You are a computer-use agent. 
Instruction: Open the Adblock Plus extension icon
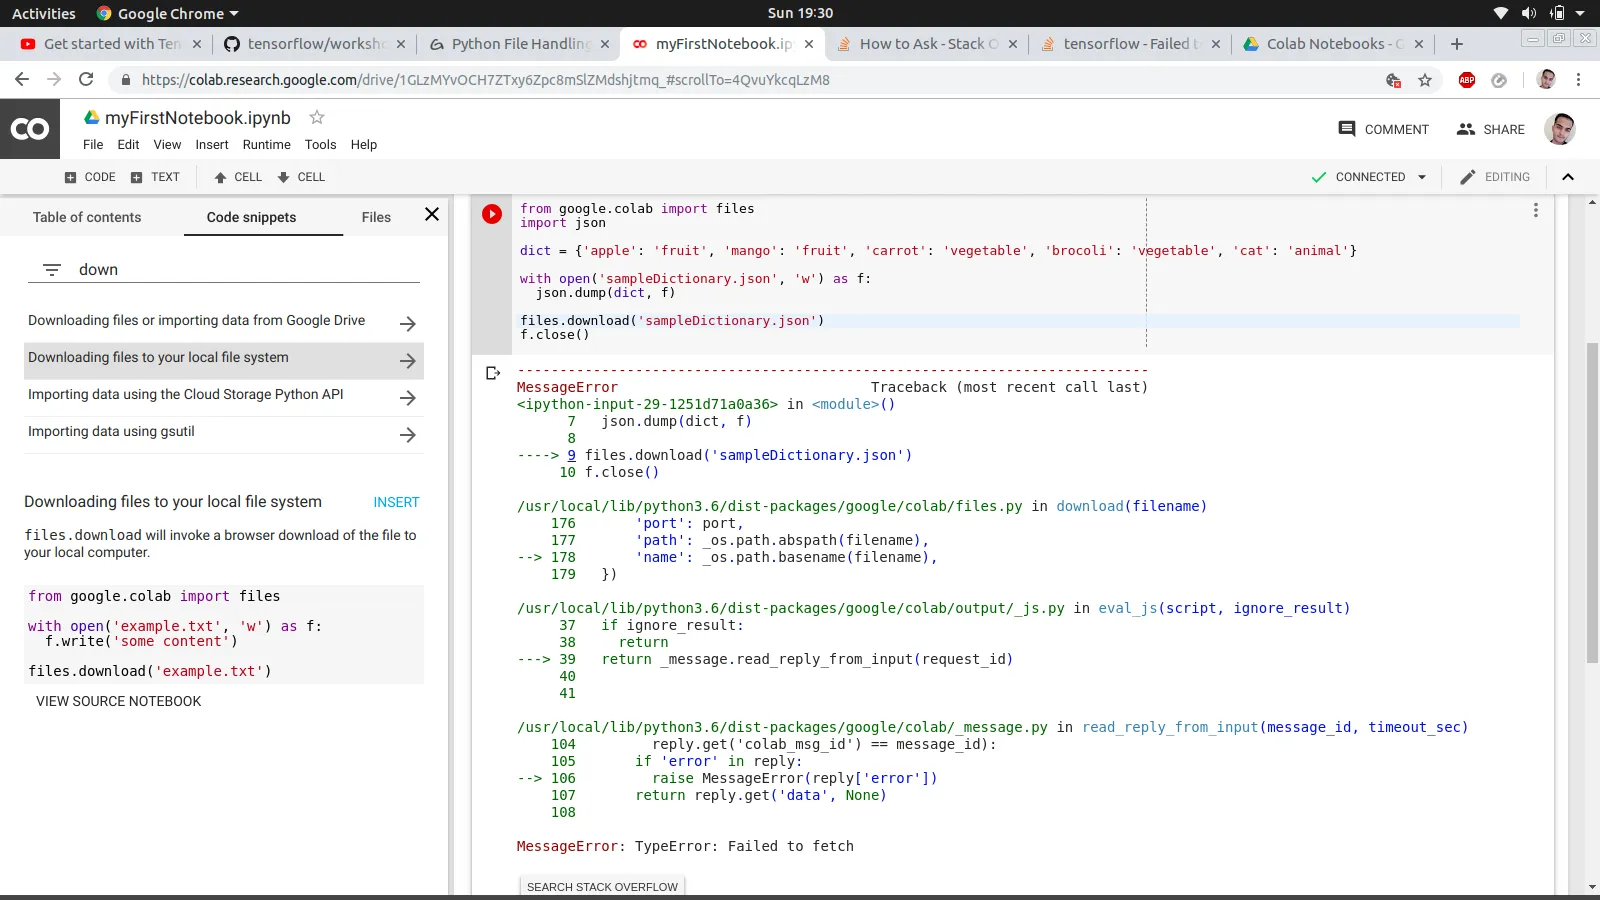pos(1466,80)
